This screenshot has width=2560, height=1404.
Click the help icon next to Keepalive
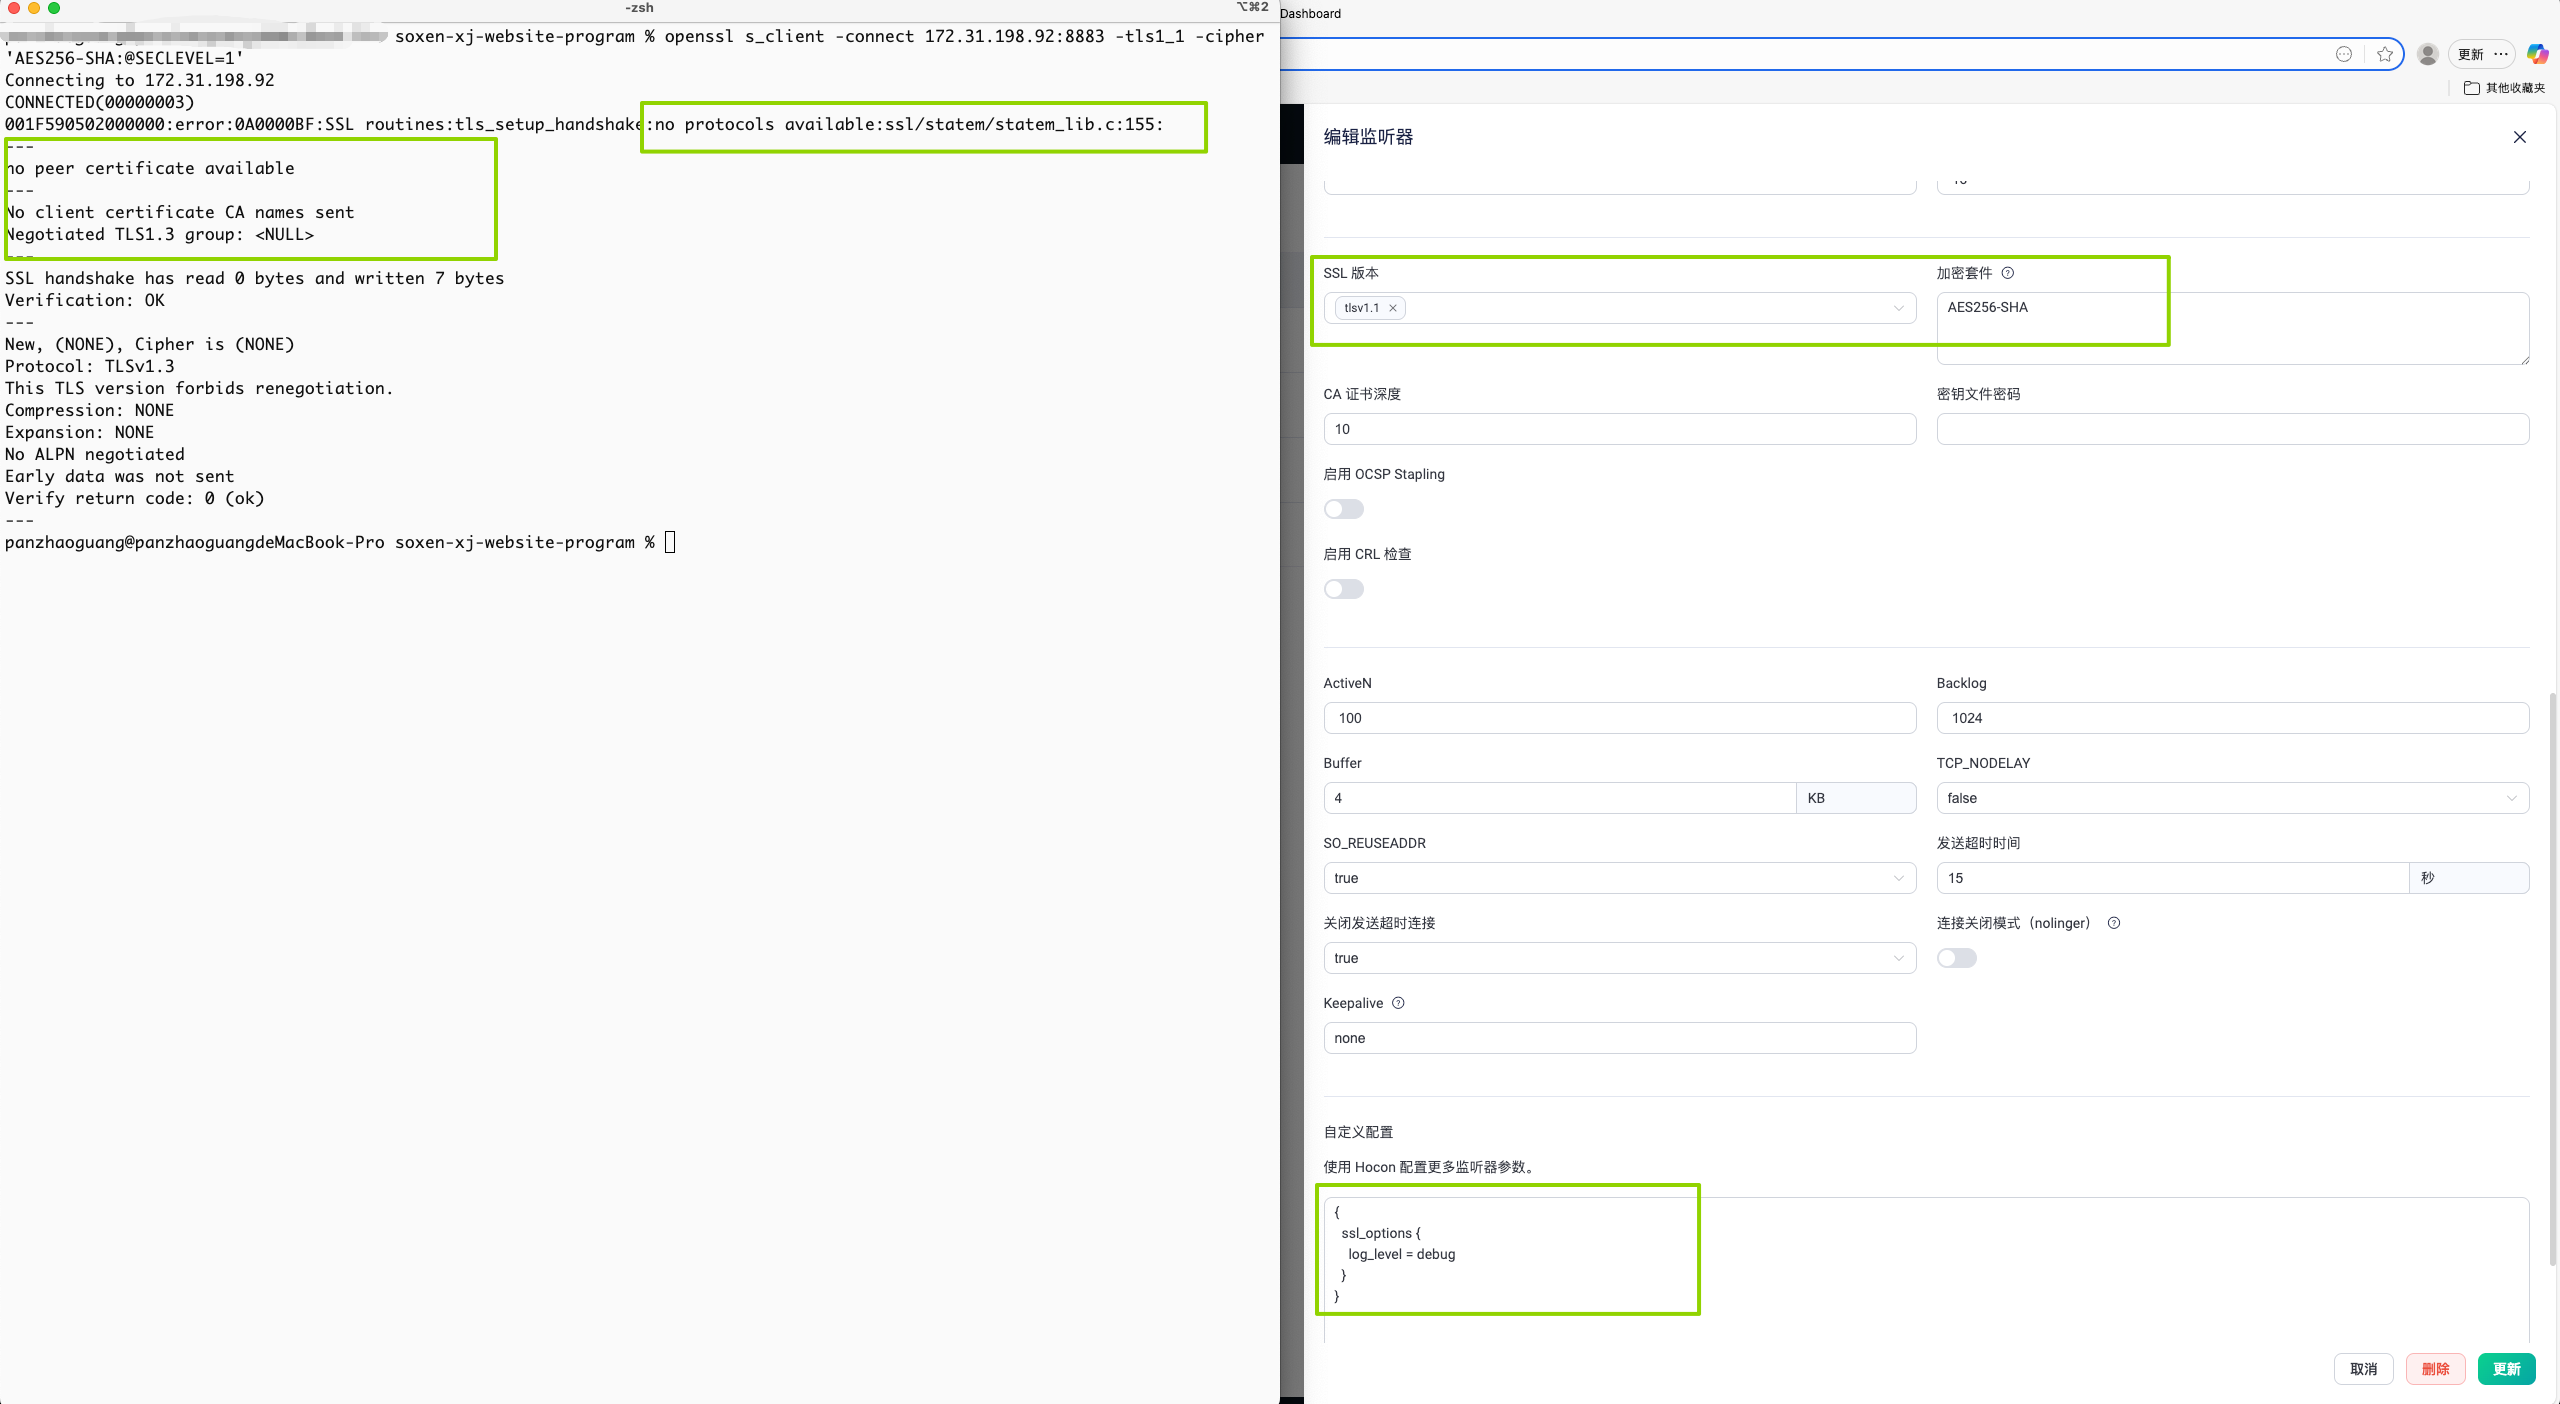click(x=1398, y=1003)
